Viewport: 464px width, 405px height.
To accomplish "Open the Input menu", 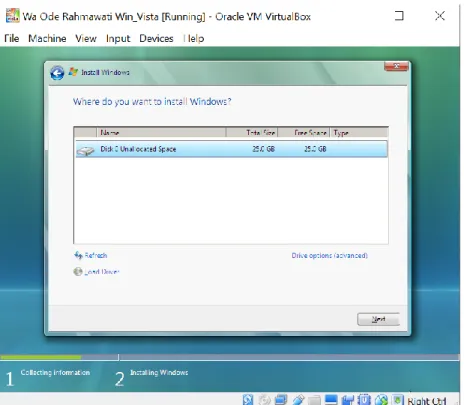I will [x=118, y=39].
